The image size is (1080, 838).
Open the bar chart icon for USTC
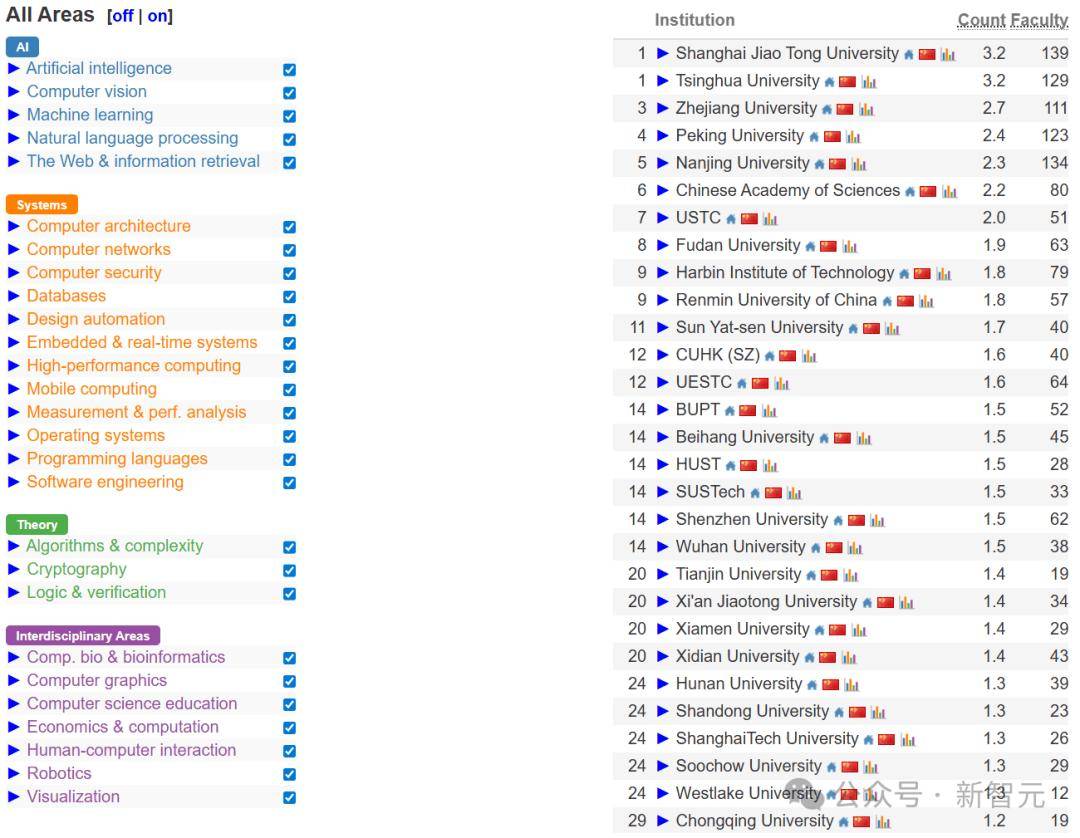click(x=769, y=219)
